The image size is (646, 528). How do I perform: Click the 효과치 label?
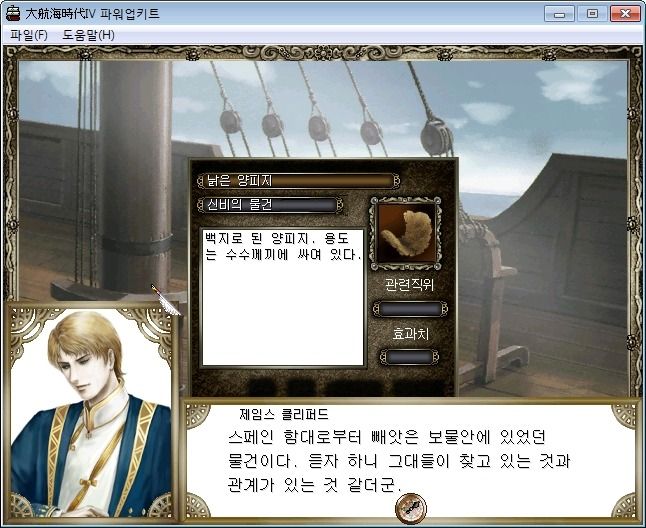tap(410, 334)
